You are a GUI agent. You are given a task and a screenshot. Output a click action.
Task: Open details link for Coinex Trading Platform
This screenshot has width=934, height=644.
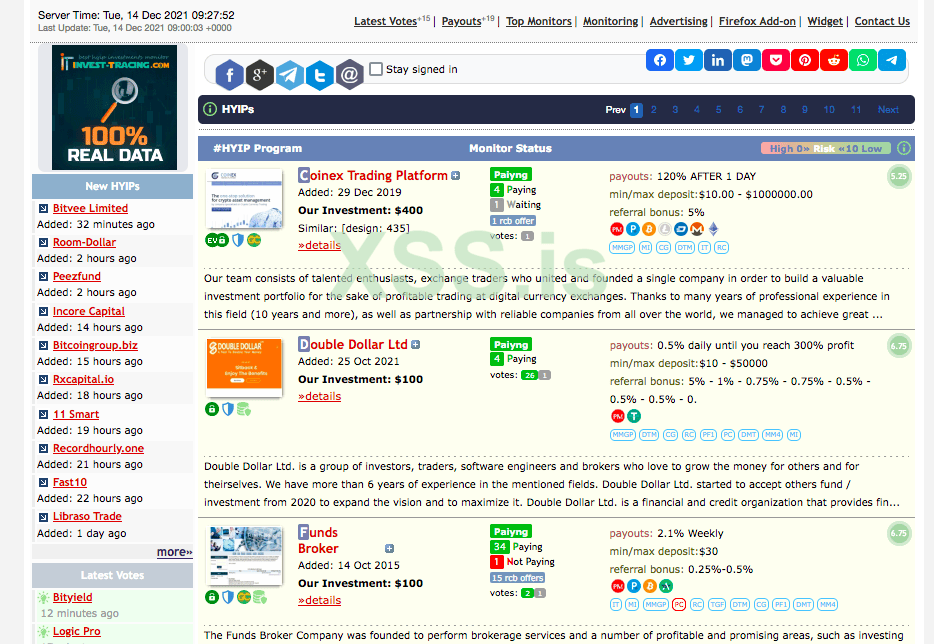click(319, 245)
